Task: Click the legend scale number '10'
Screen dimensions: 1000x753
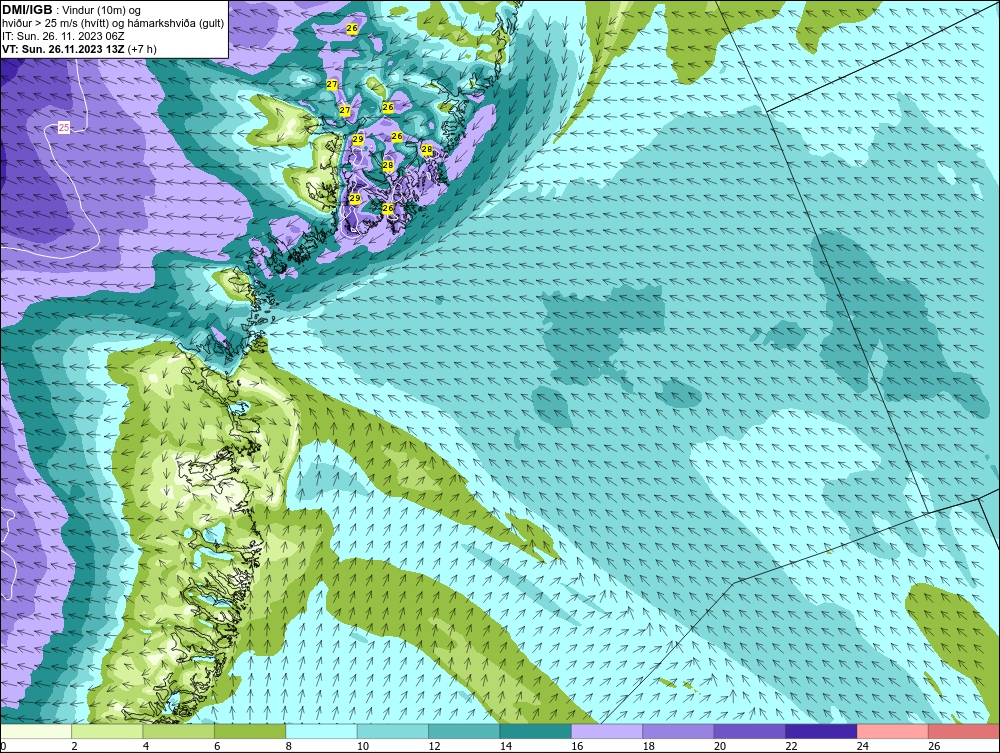Action: (x=363, y=746)
